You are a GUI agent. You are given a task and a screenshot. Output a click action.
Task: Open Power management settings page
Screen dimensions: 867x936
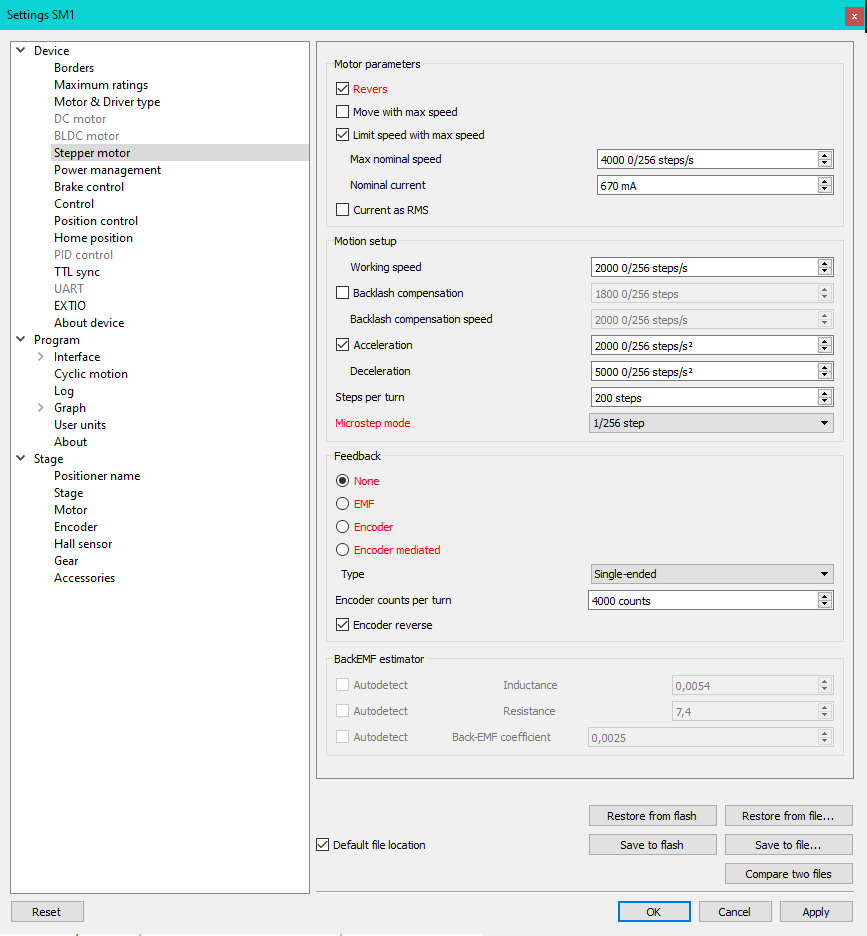point(107,170)
